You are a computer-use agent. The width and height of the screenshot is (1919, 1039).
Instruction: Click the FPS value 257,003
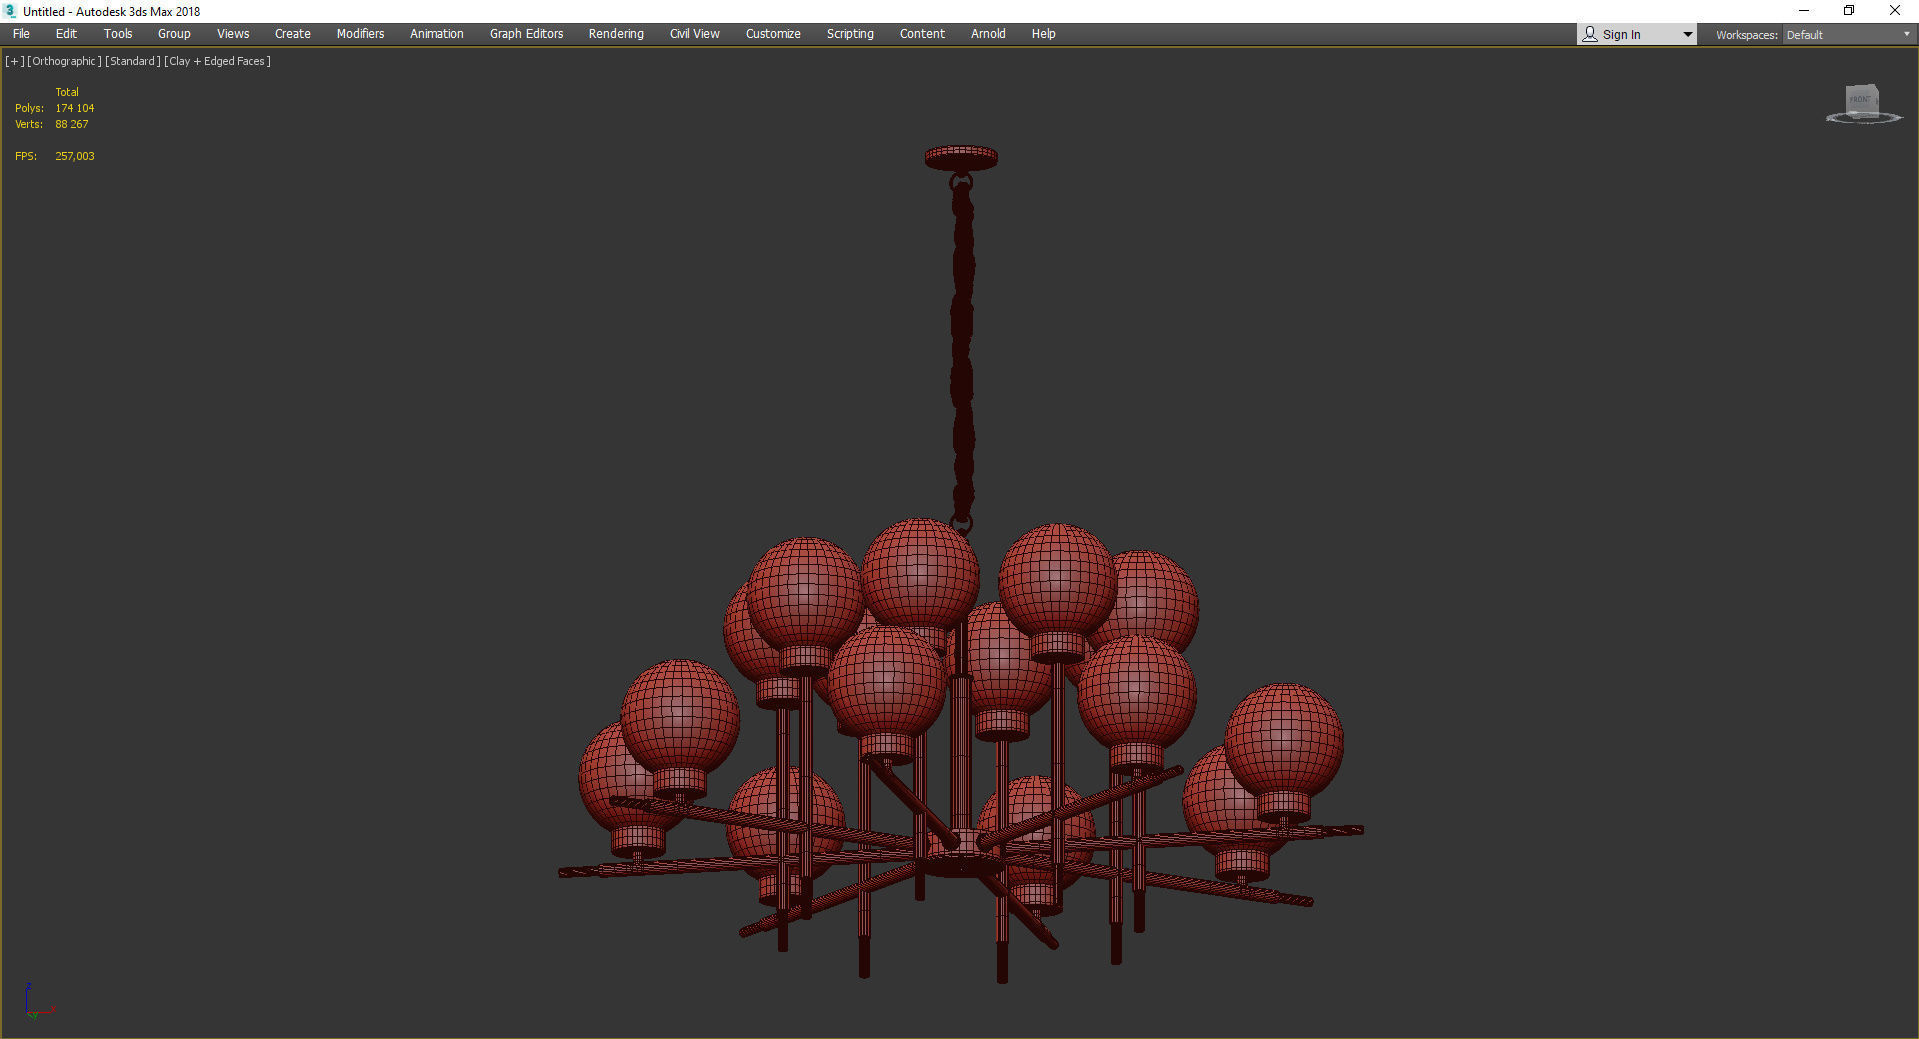(75, 156)
